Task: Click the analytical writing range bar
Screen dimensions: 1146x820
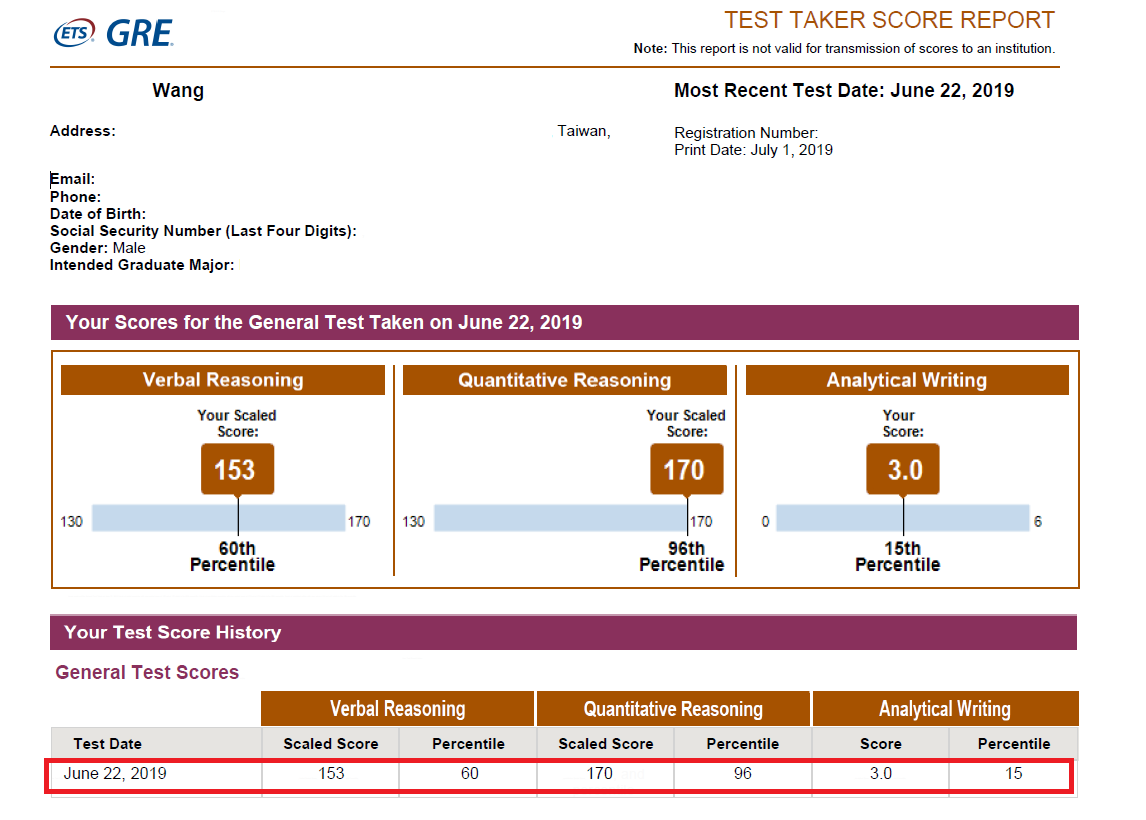Action: tap(903, 518)
